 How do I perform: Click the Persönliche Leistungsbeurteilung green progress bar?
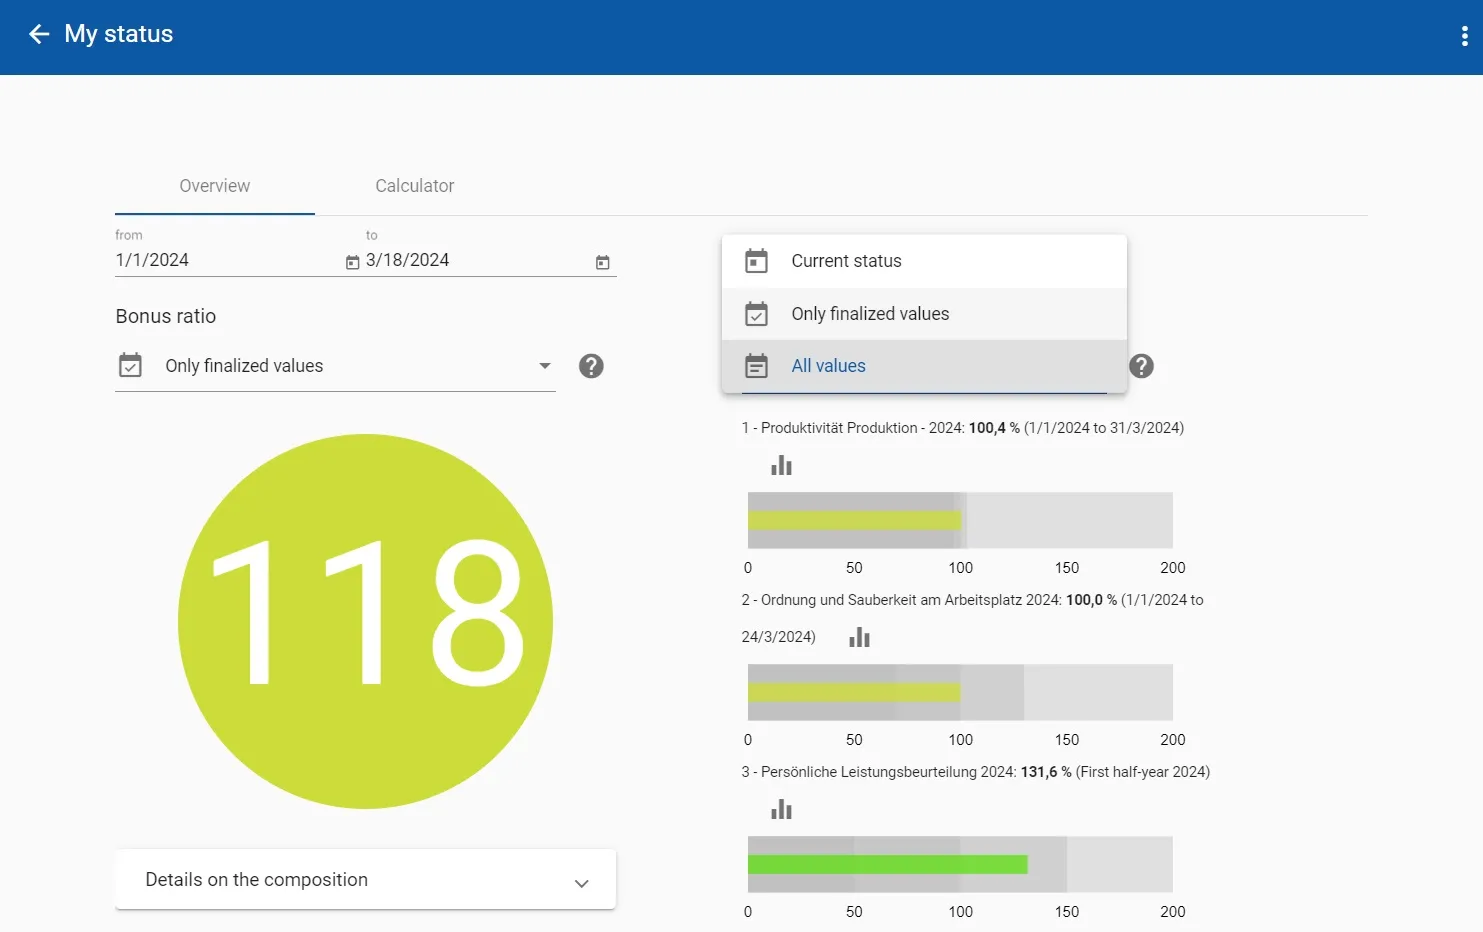(887, 864)
